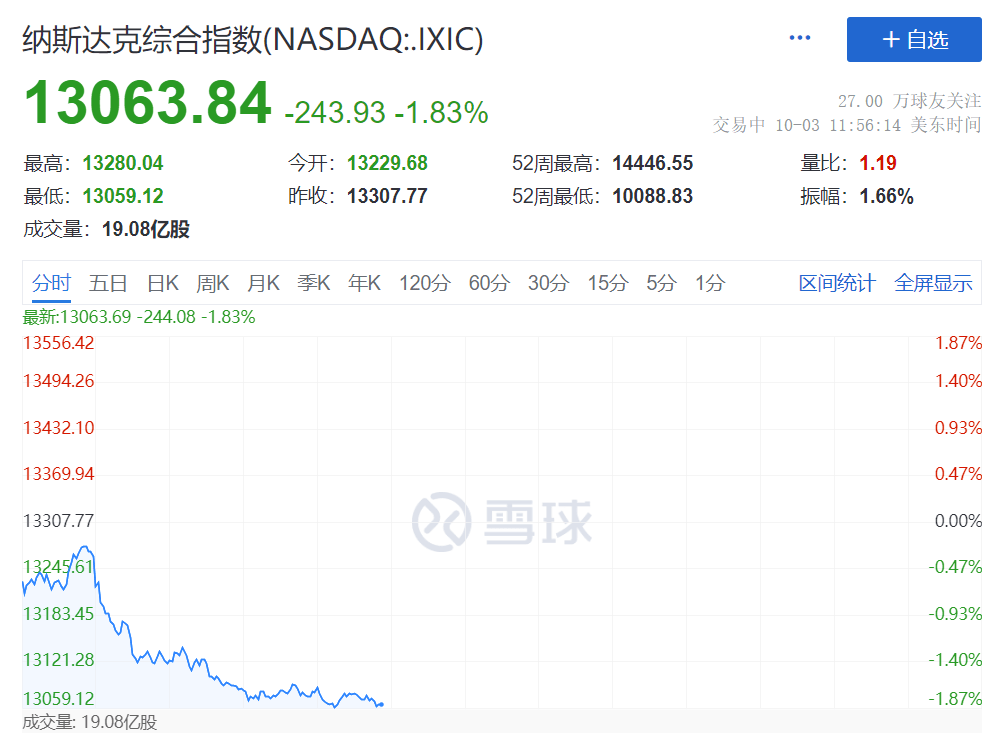Click the 雪球 watermark logo in chart
The image size is (1006, 733).
coord(503,521)
